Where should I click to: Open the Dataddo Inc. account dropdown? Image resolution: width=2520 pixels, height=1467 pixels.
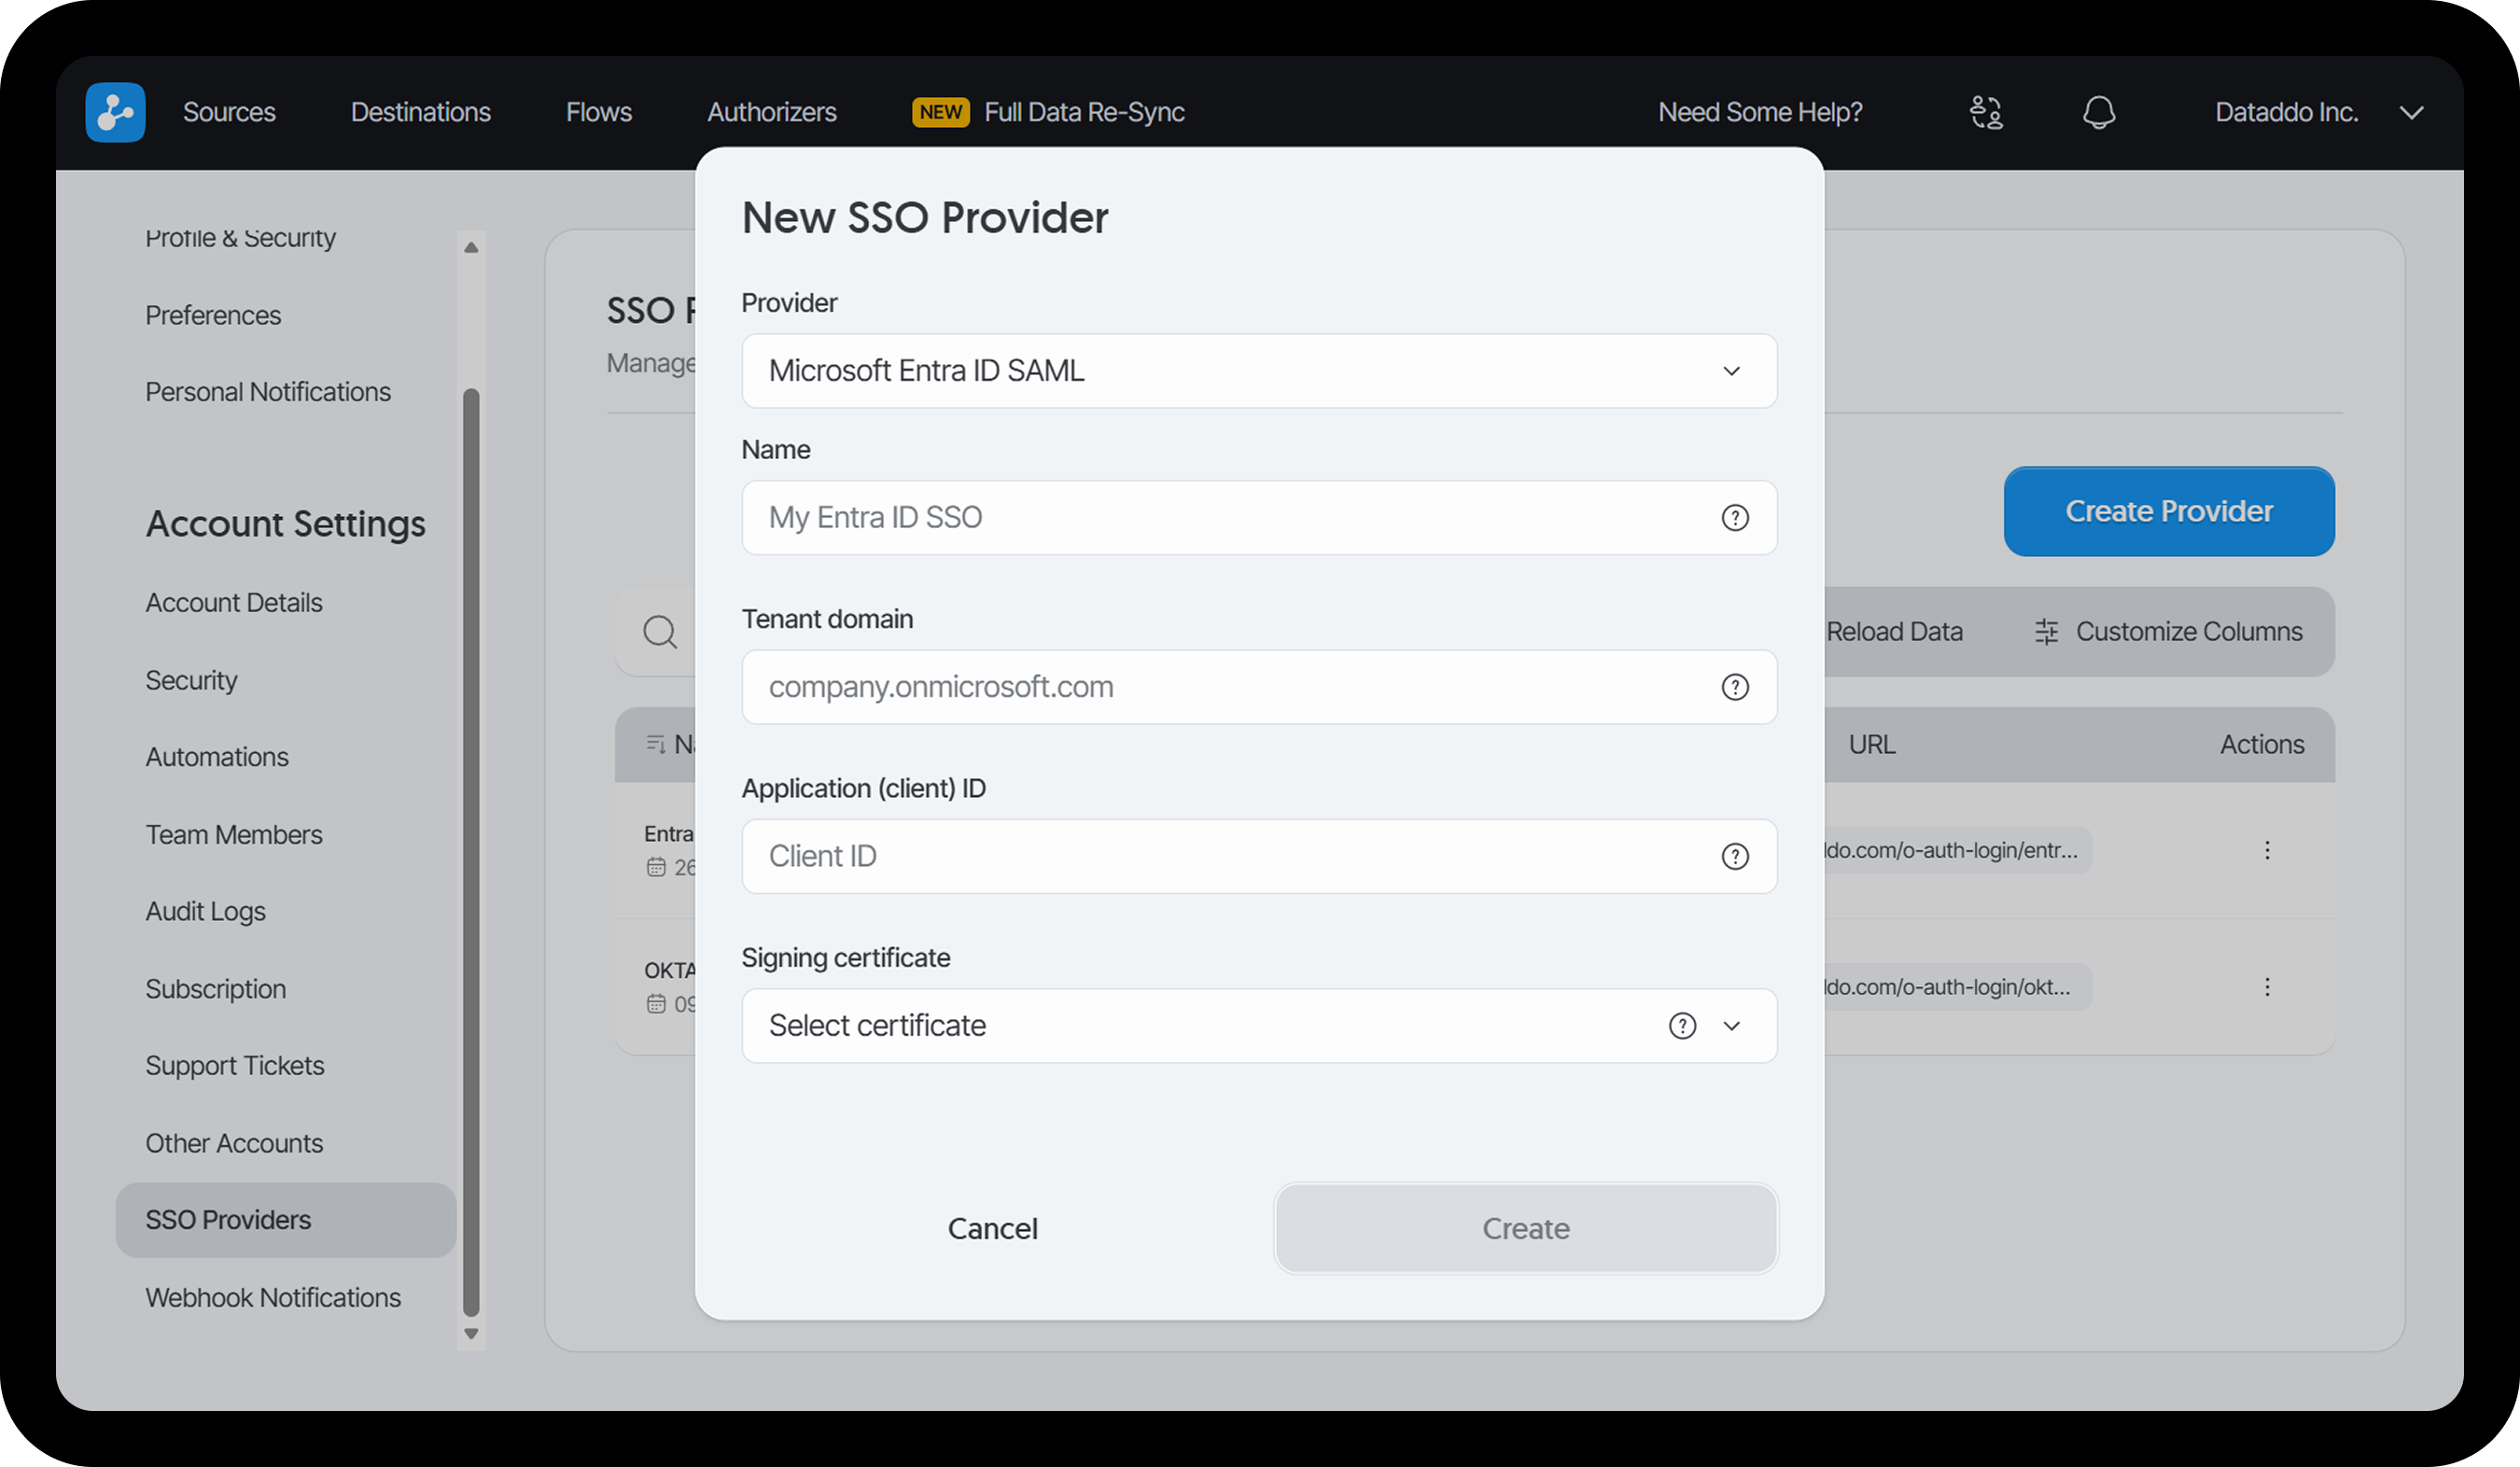pos(2412,112)
